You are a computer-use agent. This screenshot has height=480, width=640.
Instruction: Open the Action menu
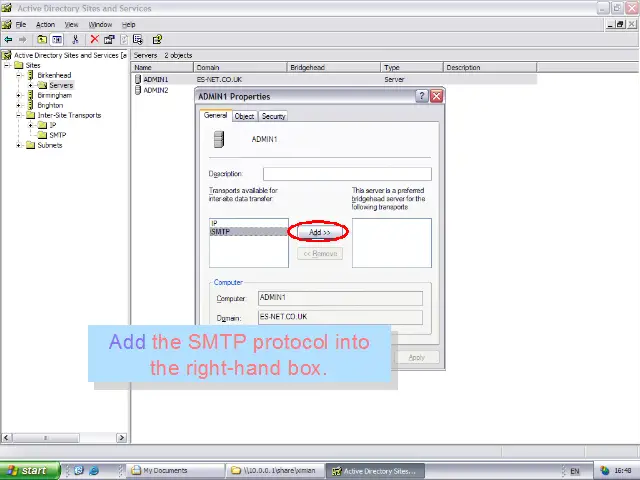click(x=45, y=24)
